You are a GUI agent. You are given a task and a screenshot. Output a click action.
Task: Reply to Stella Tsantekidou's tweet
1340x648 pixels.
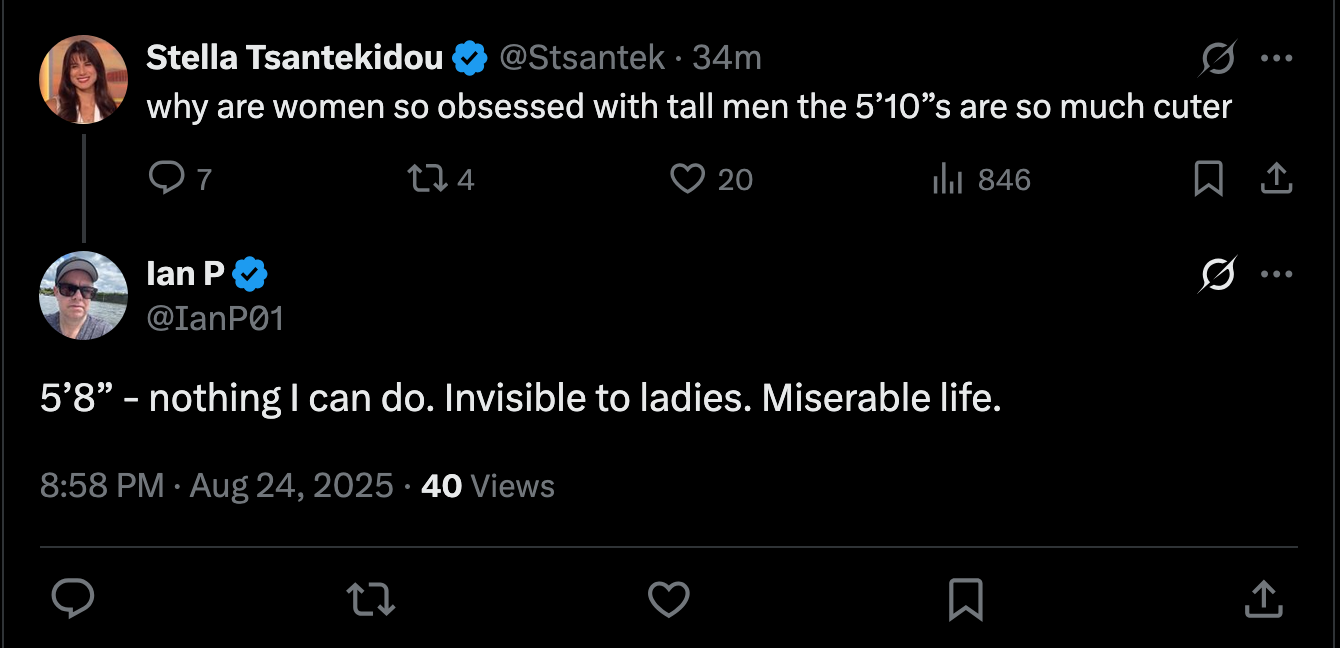(x=165, y=179)
